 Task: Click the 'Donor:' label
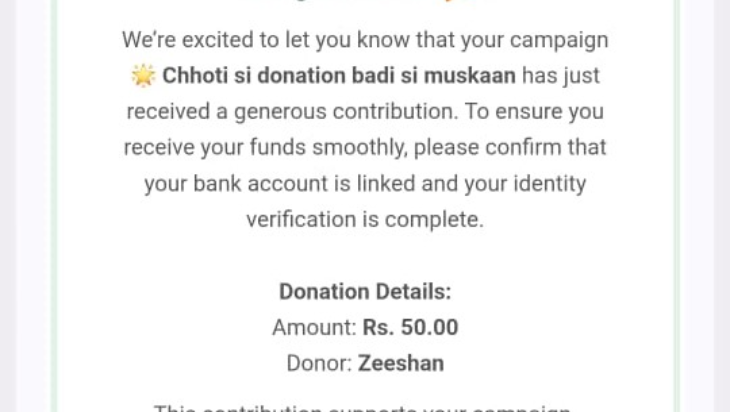click(319, 363)
